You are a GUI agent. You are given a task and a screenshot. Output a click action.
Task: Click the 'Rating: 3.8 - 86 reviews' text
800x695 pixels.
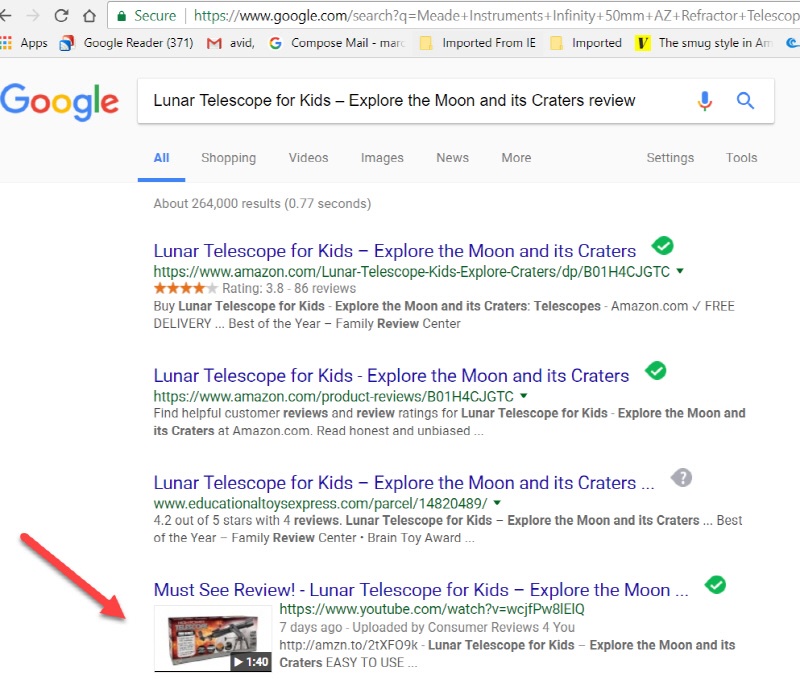coord(289,288)
